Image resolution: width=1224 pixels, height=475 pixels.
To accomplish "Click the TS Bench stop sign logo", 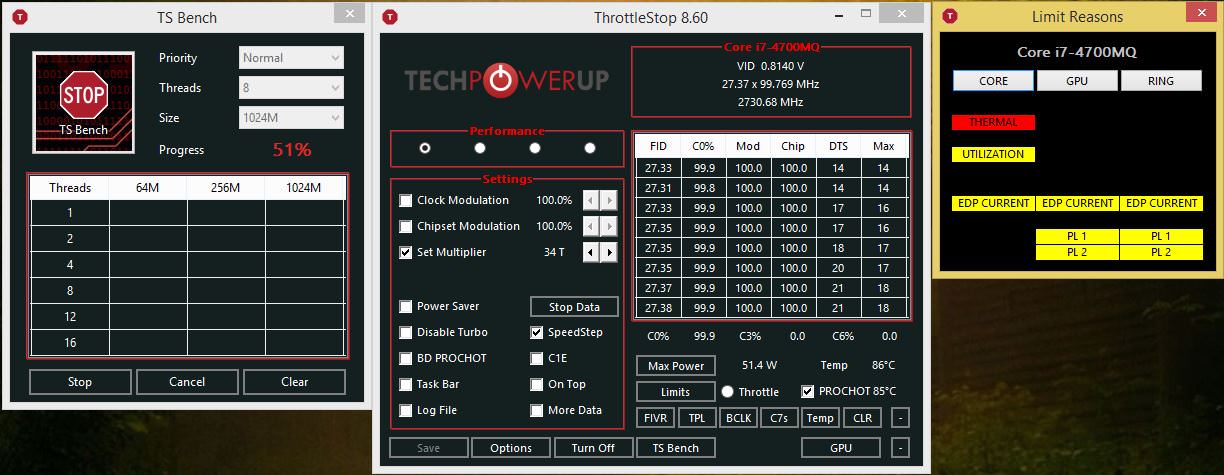I will coord(84,101).
